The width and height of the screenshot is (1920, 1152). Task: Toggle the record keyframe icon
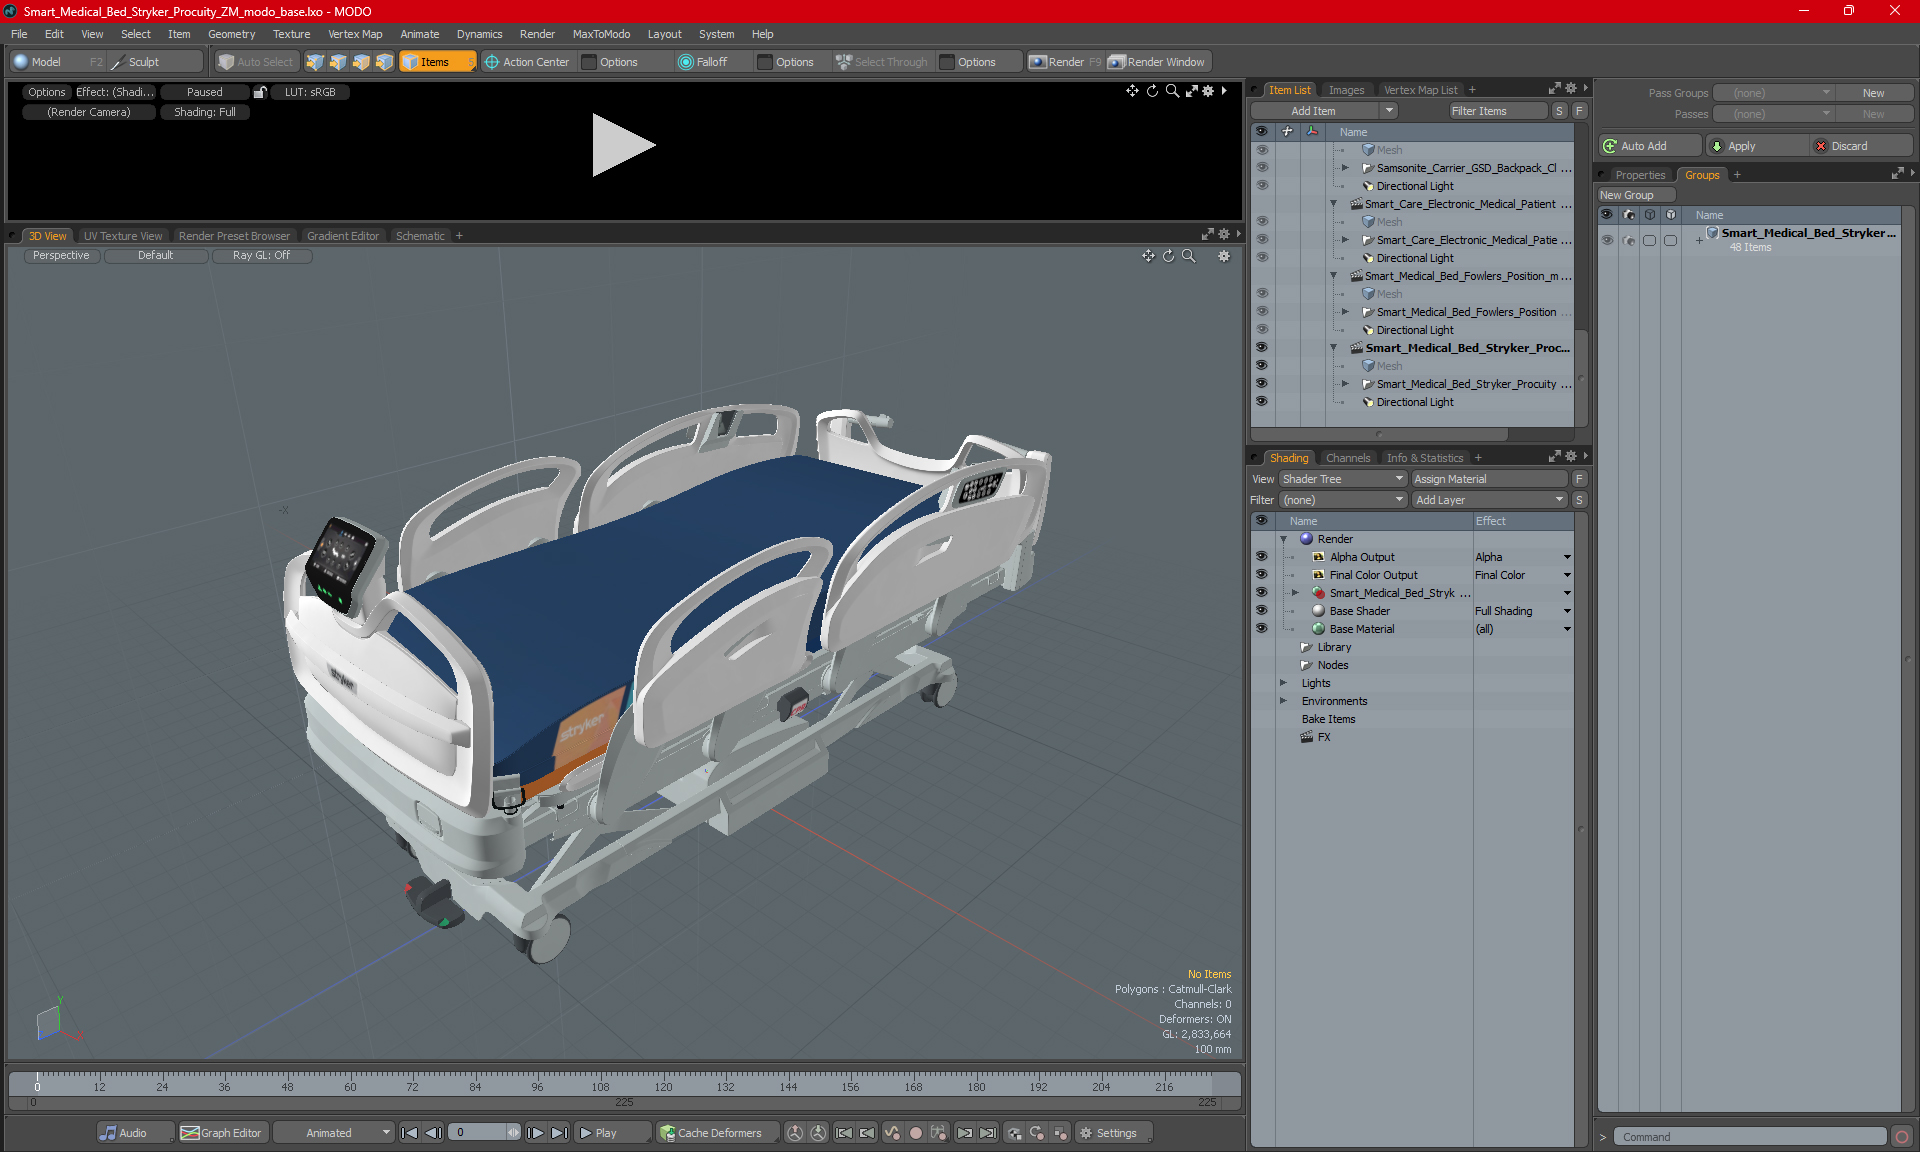(x=915, y=1133)
